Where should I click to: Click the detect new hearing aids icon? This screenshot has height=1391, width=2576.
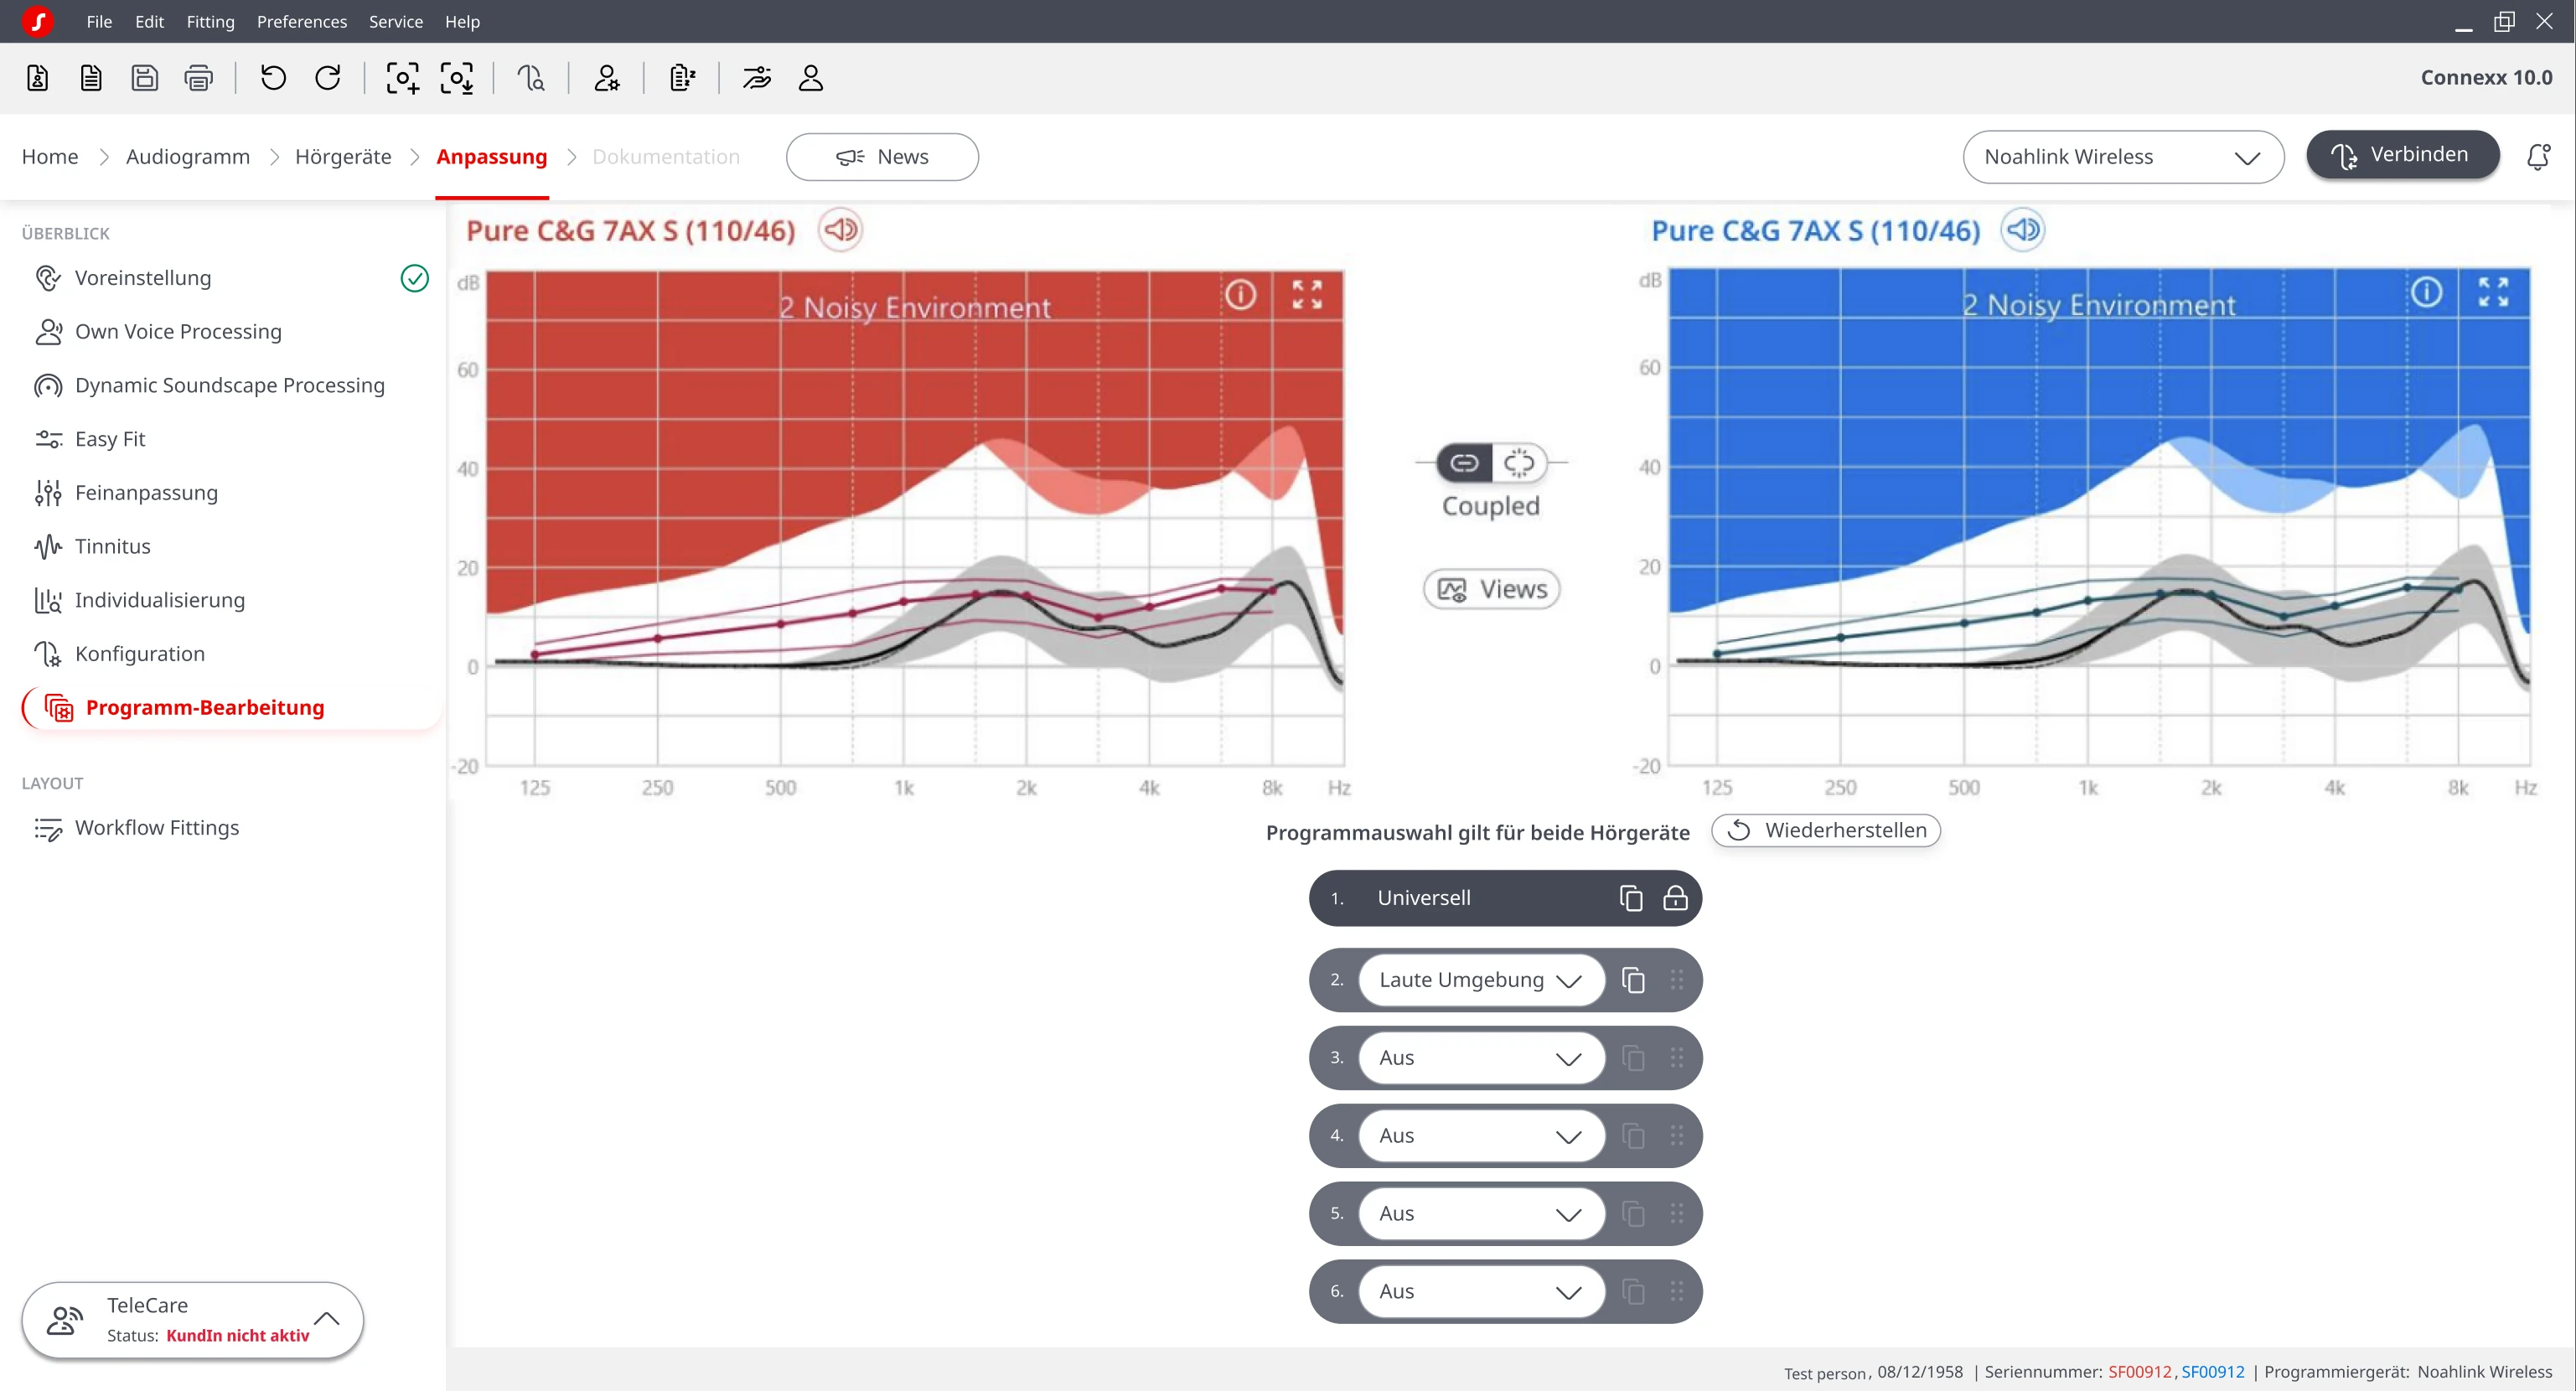pyautogui.click(x=403, y=78)
